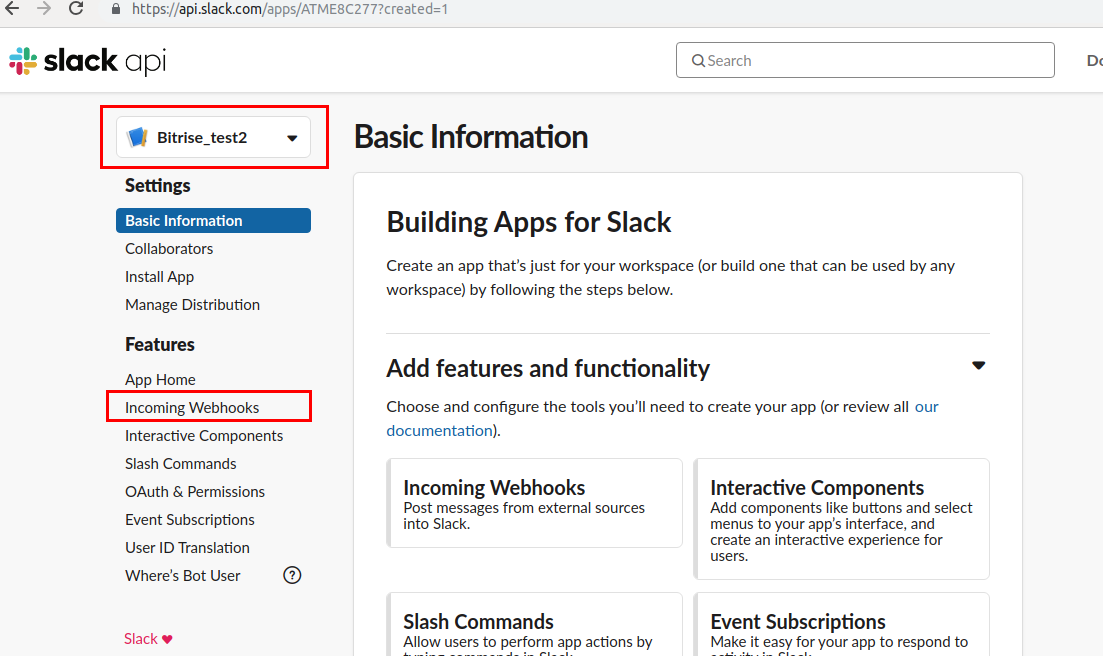Click the help icon beside Where's Bot User
The width and height of the screenshot is (1103, 656).
pyautogui.click(x=292, y=575)
